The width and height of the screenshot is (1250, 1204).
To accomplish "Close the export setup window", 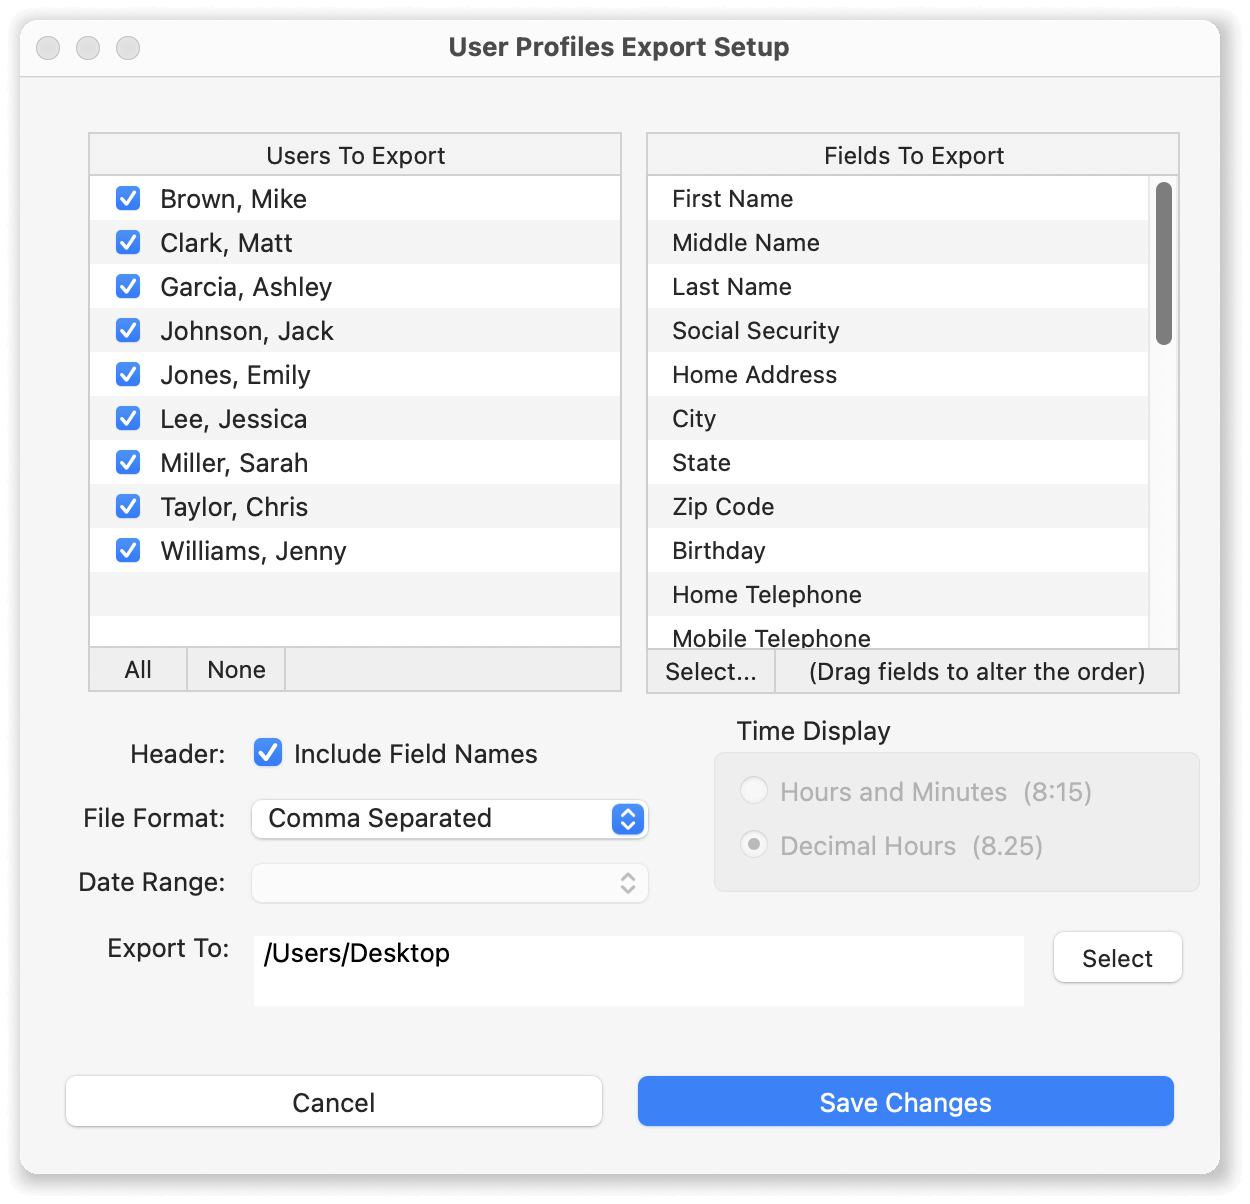I will [48, 47].
